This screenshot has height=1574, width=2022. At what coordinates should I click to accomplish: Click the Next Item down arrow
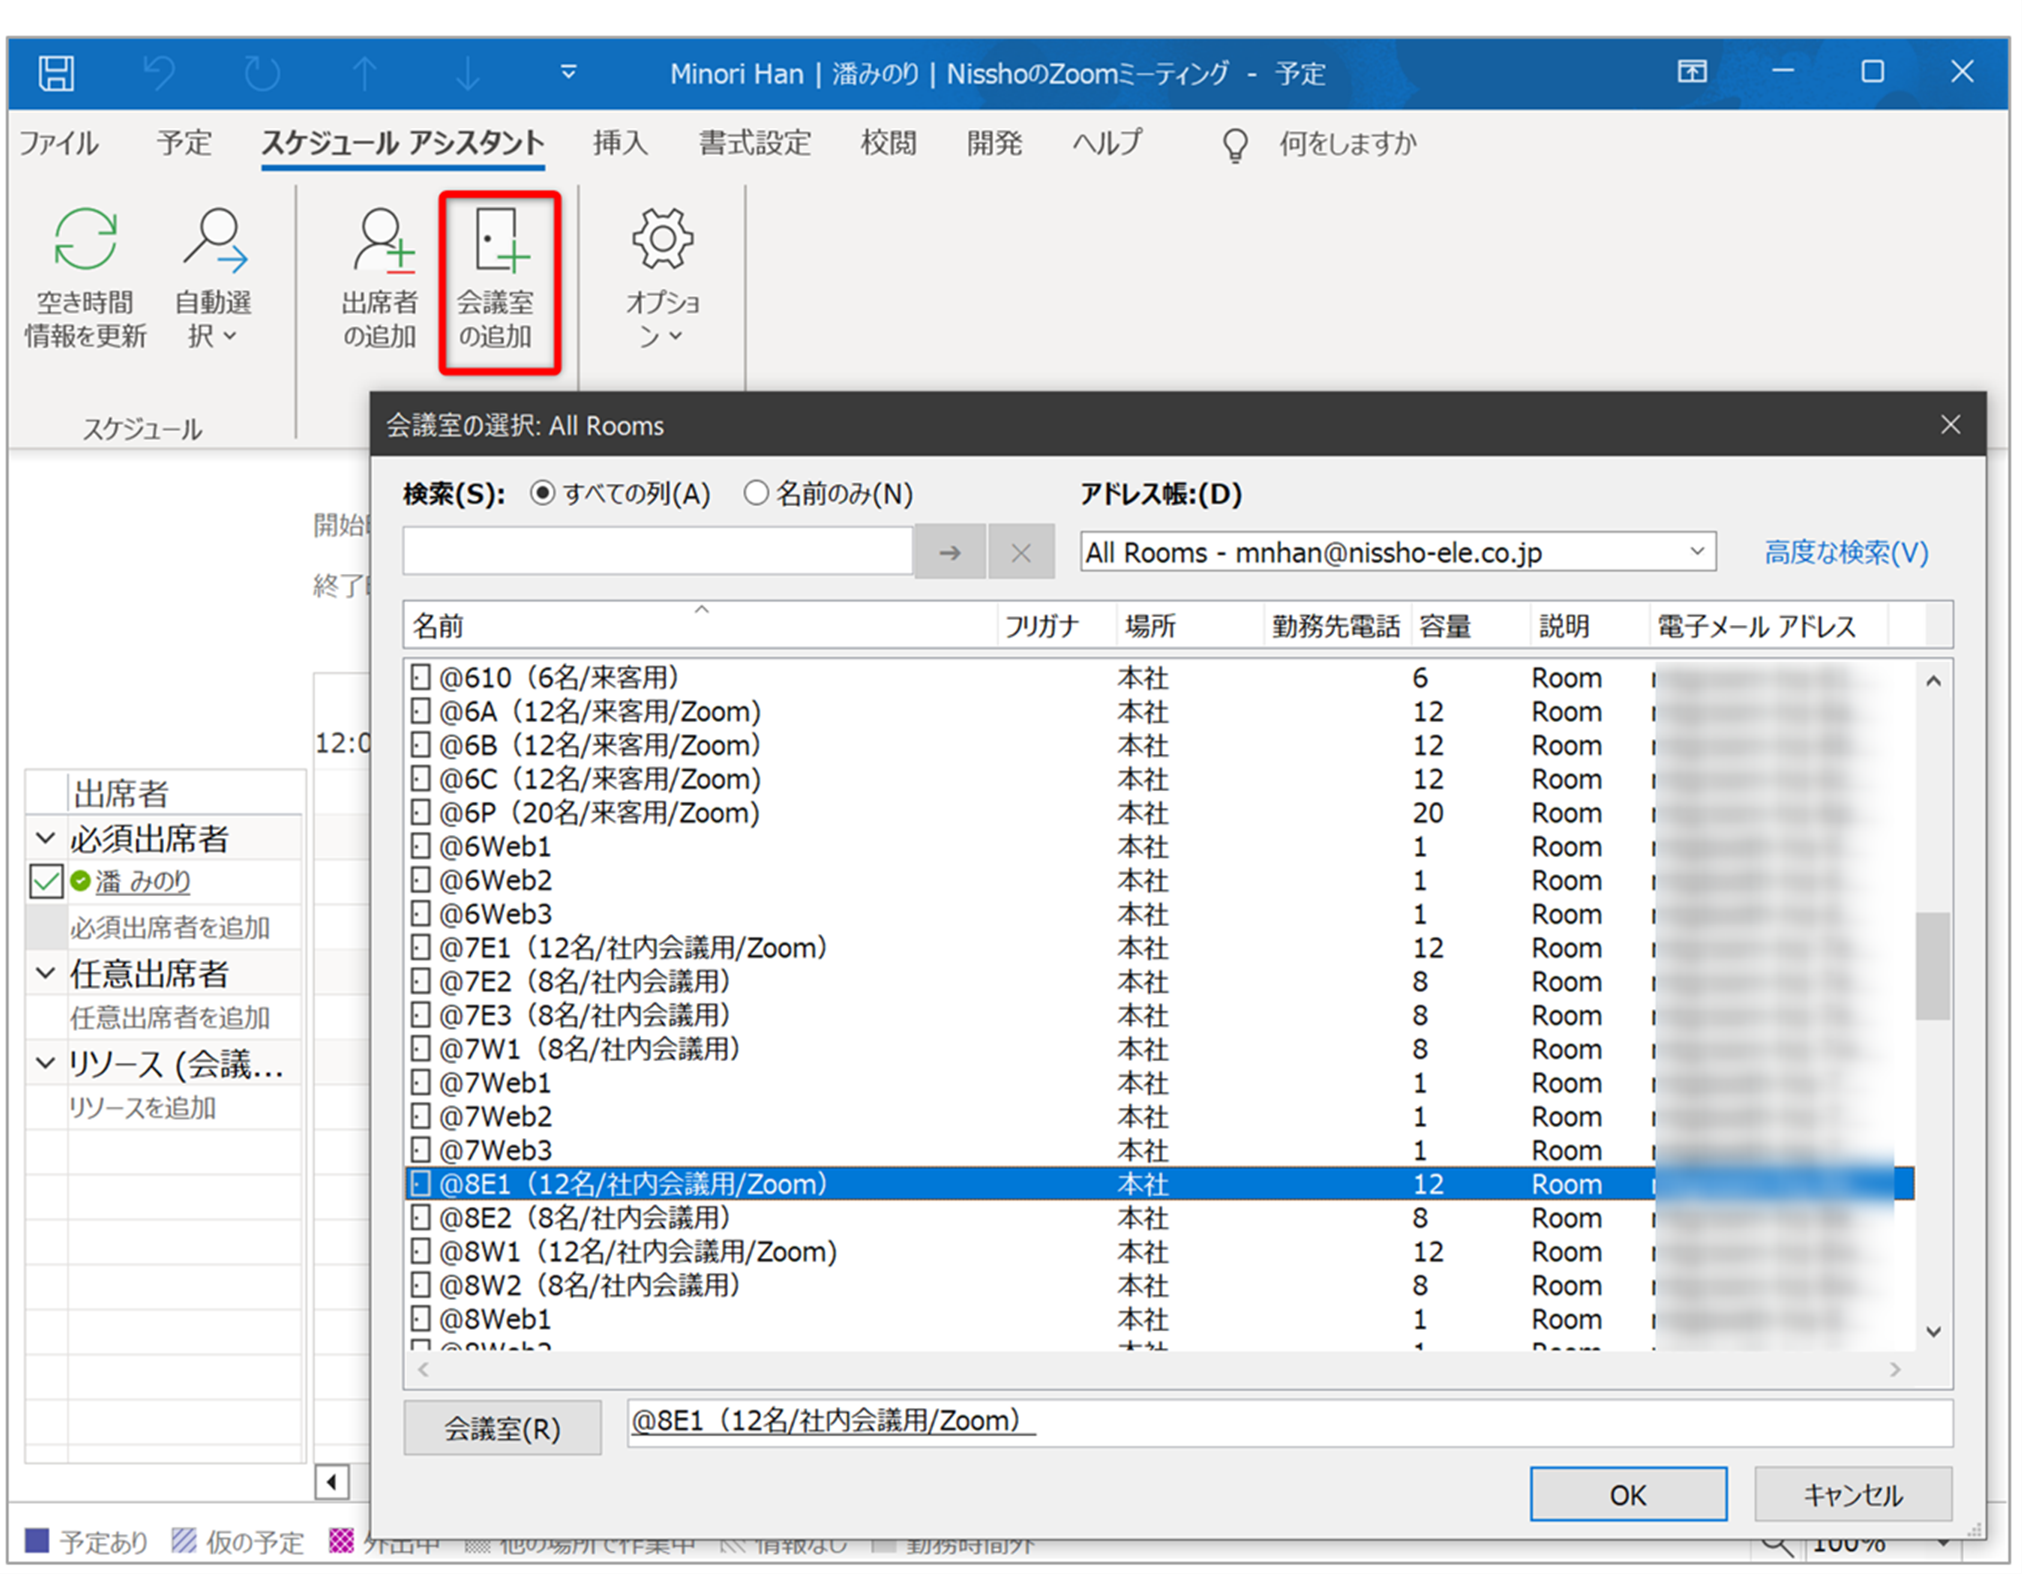pos(467,73)
